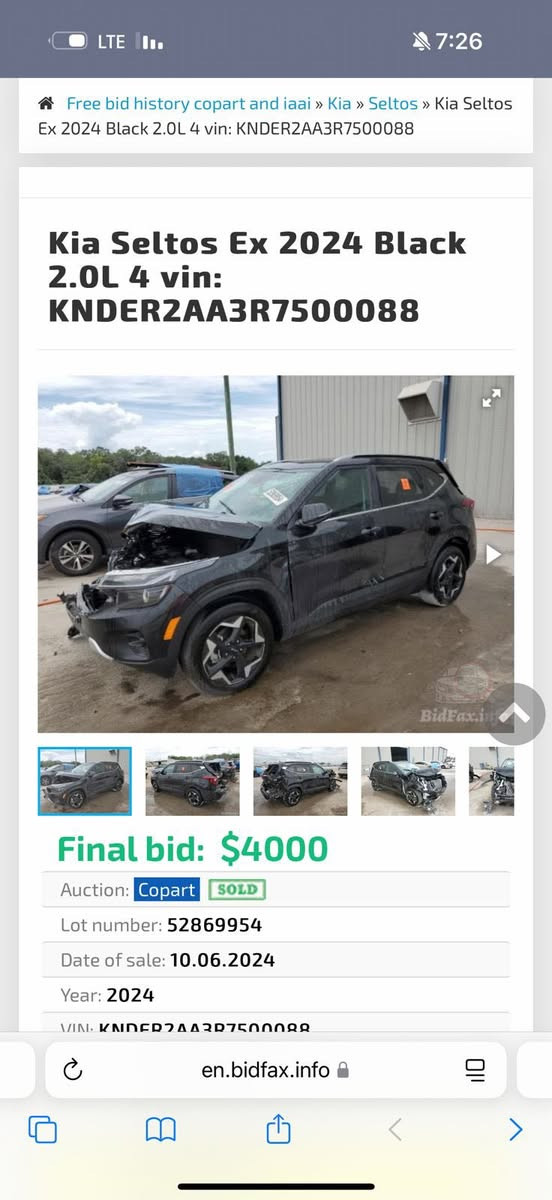This screenshot has height=1200, width=552.
Task: Reload the page with the refresh icon
Action: [x=73, y=1071]
